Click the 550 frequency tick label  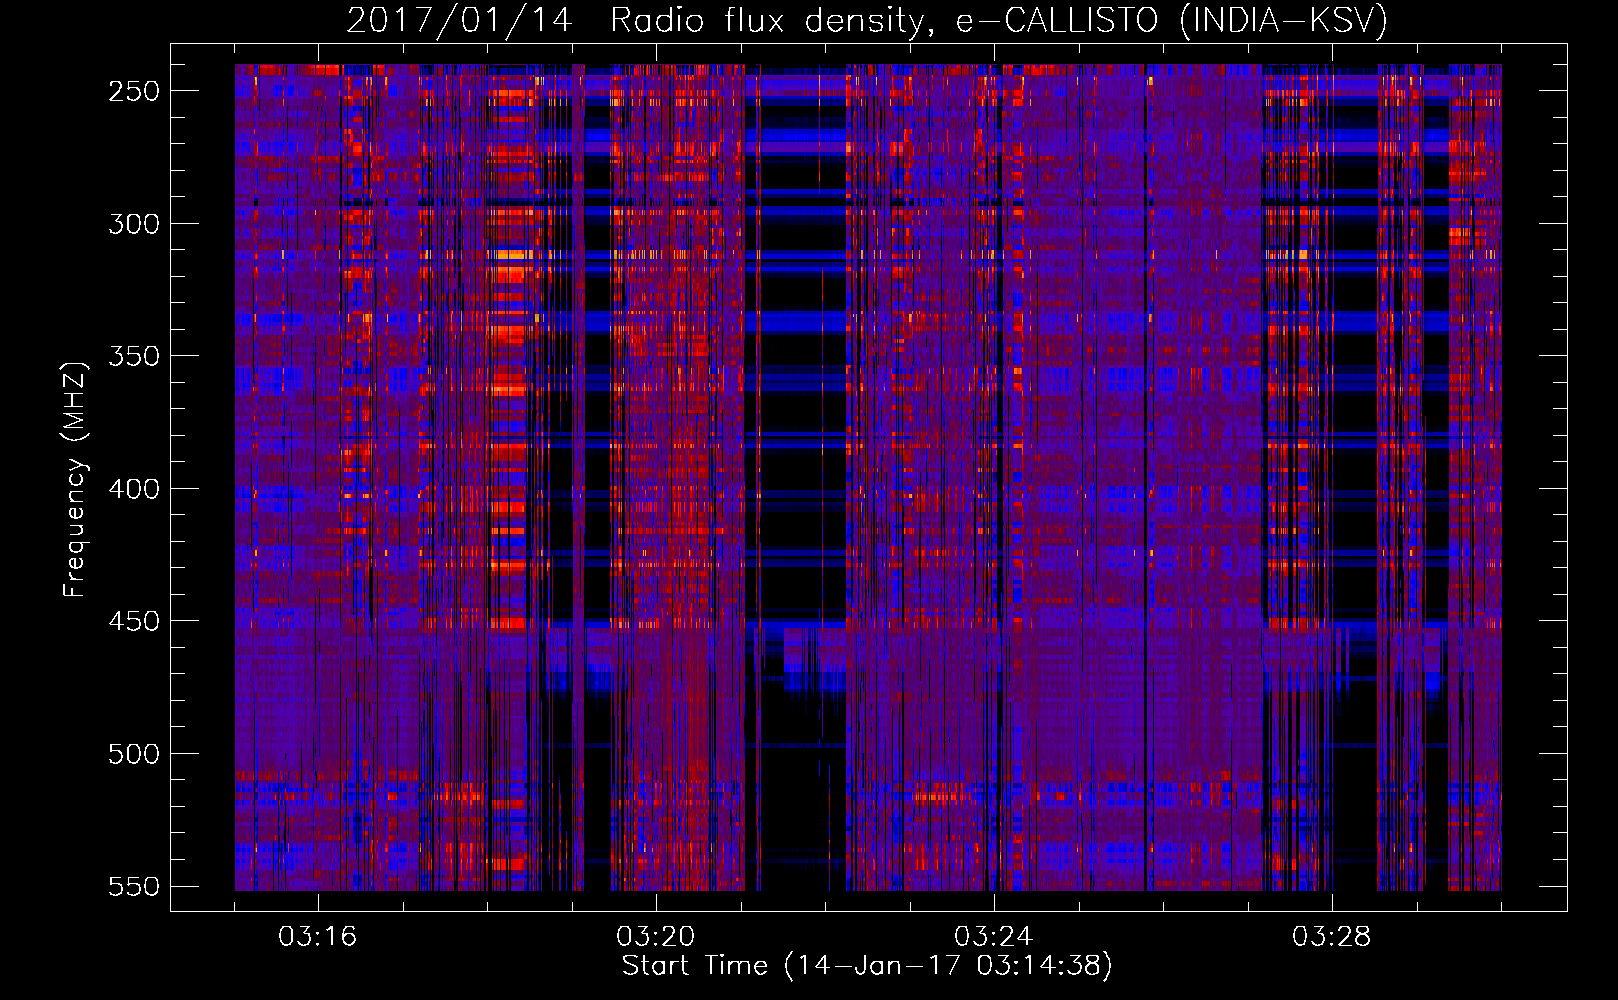point(134,887)
